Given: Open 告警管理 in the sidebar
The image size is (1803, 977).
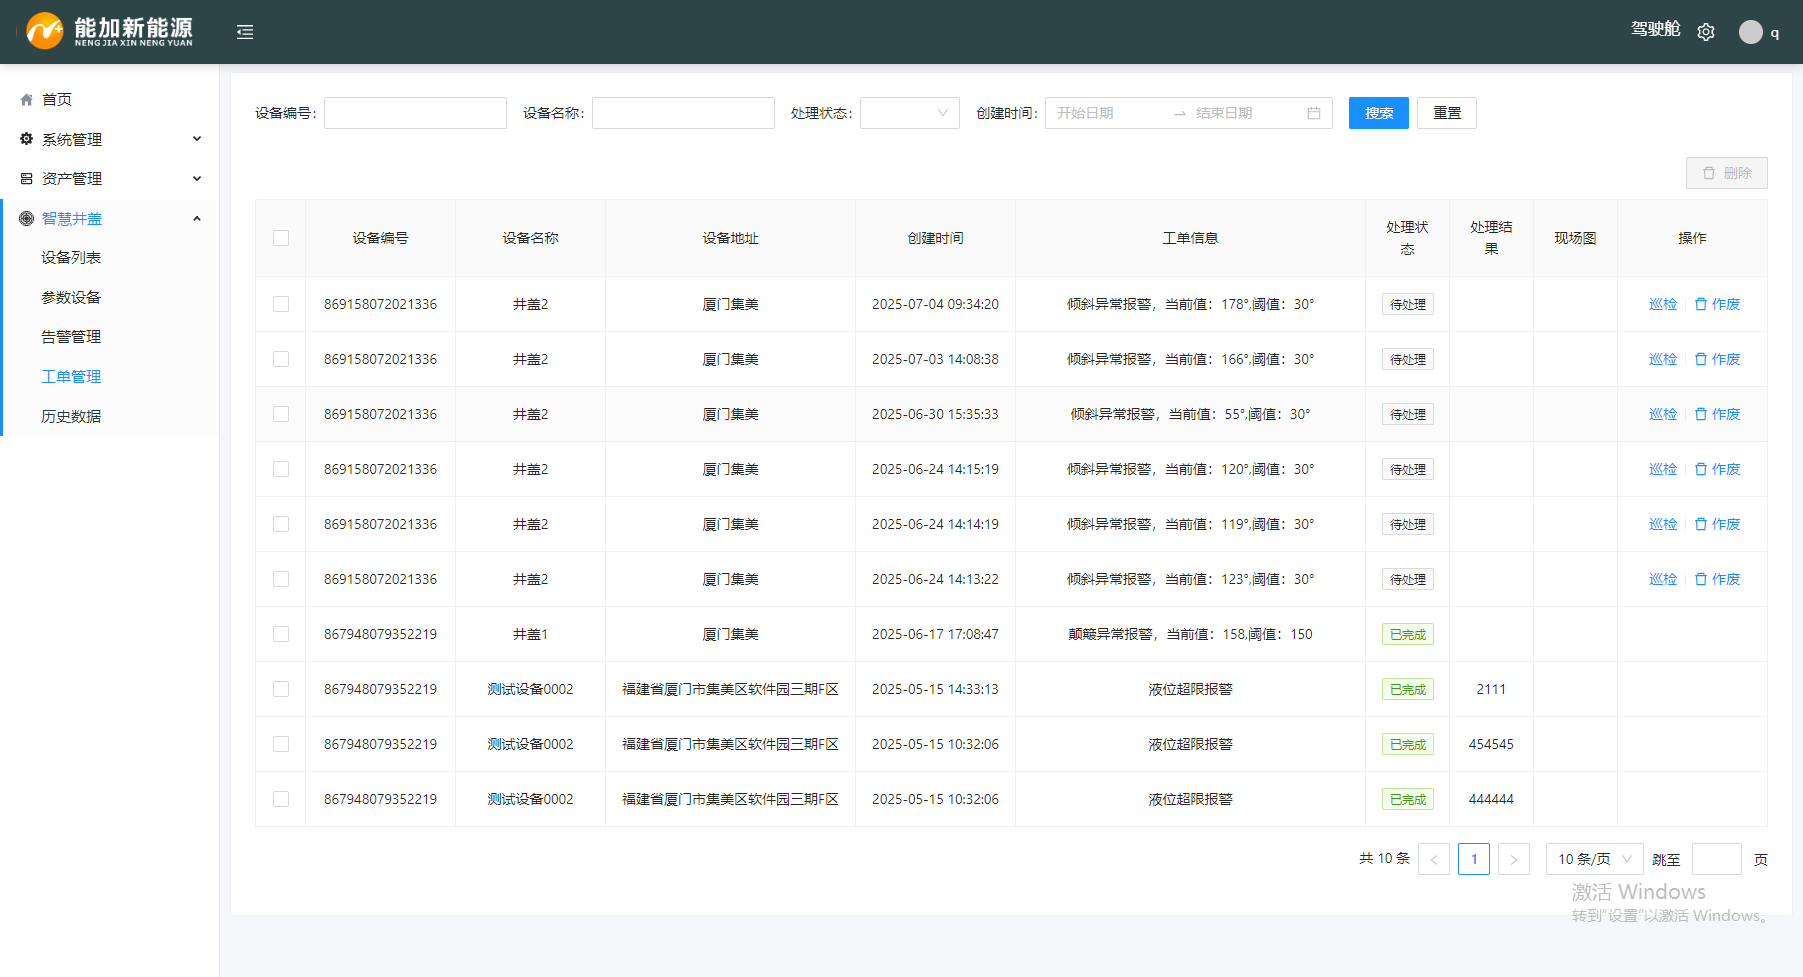Looking at the screenshot, I should [x=71, y=337].
